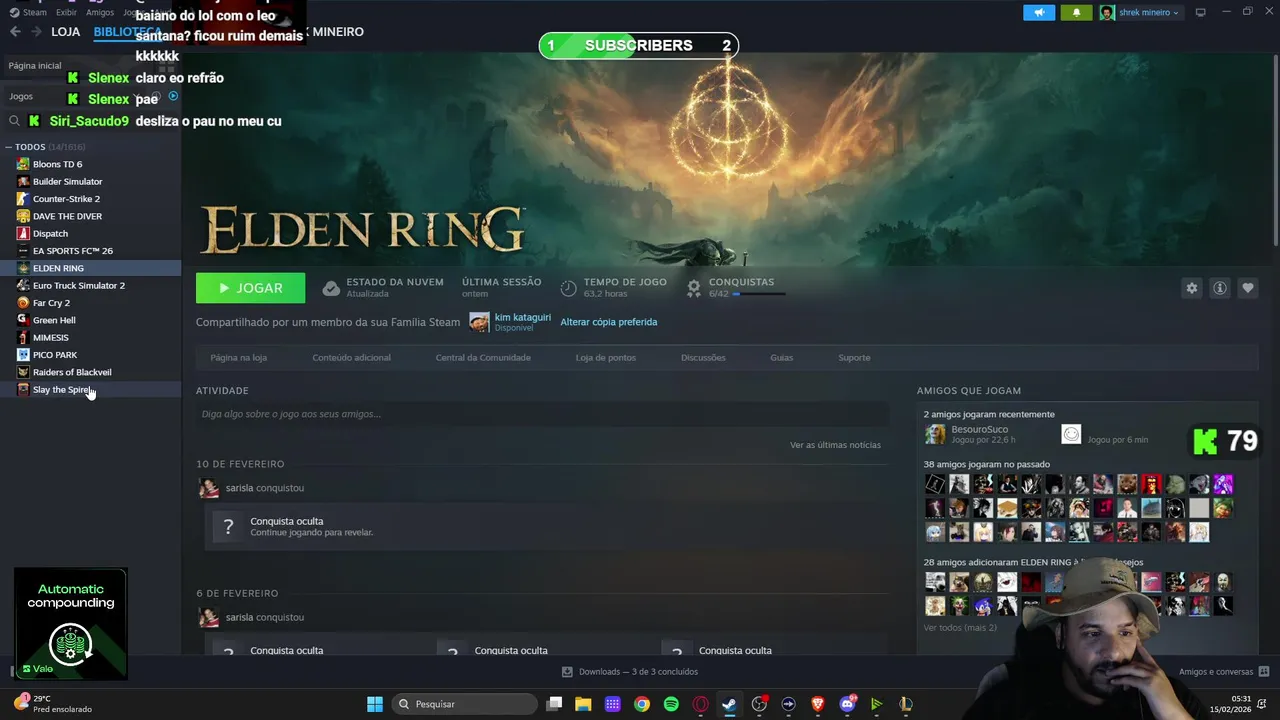Open the Downloads status bar entry
This screenshot has width=1280, height=720.
click(630, 672)
